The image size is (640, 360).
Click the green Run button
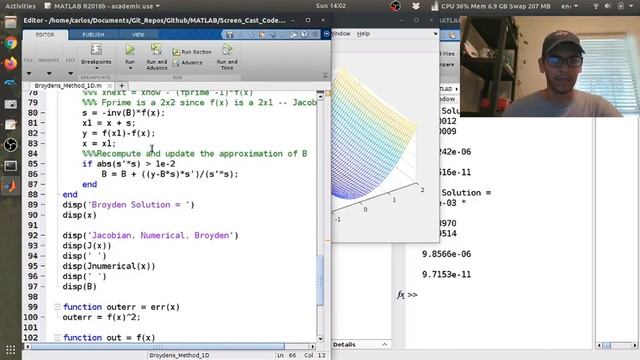pyautogui.click(x=130, y=50)
